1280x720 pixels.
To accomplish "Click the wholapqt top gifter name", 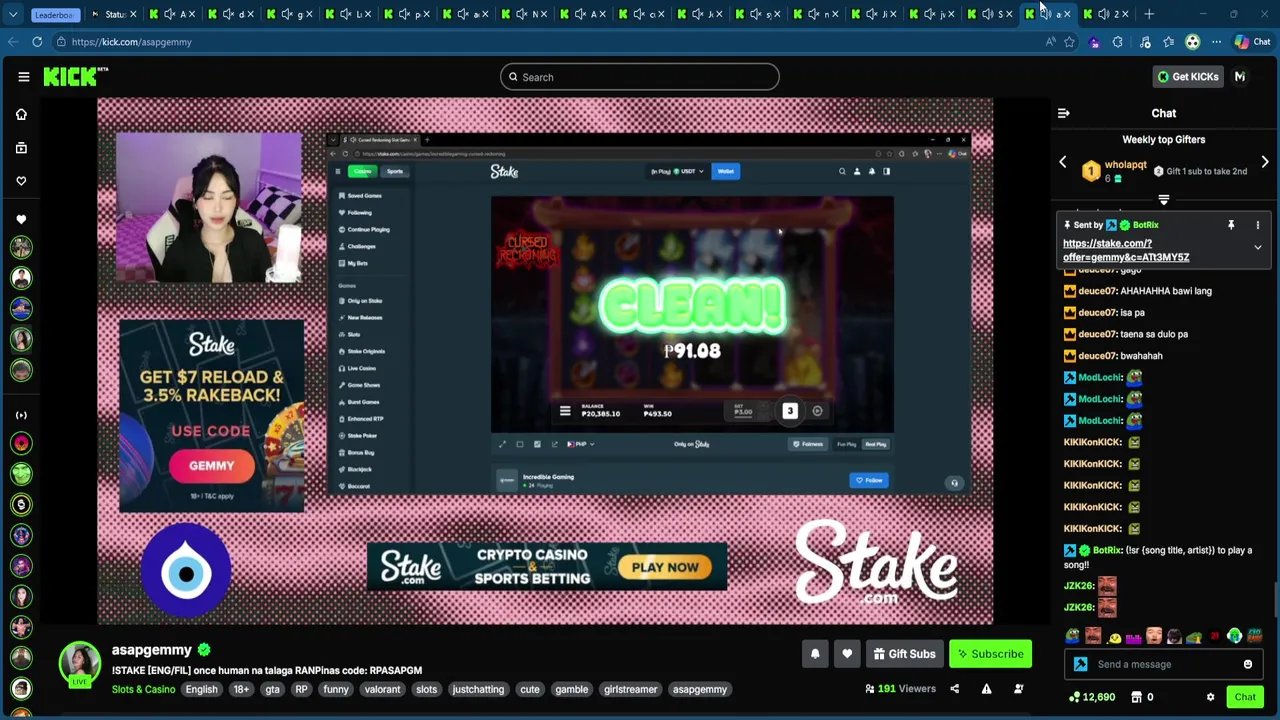I will point(1125,165).
